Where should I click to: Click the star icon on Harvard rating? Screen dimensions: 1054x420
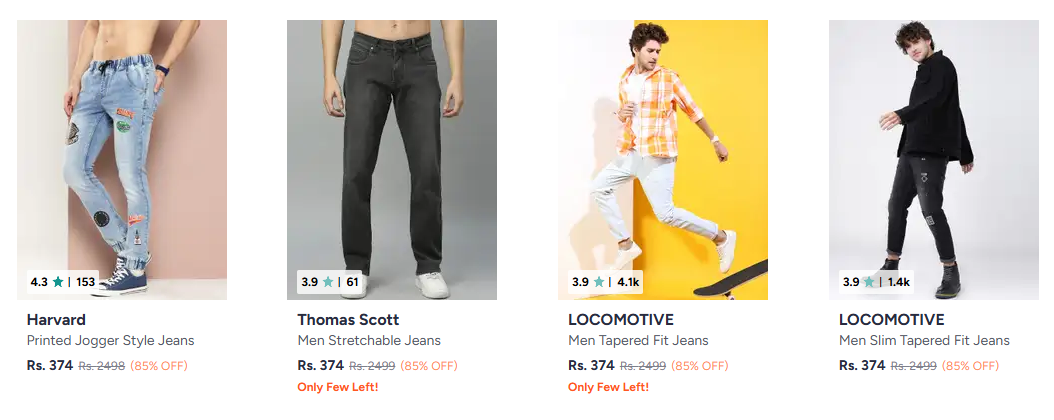click(58, 282)
